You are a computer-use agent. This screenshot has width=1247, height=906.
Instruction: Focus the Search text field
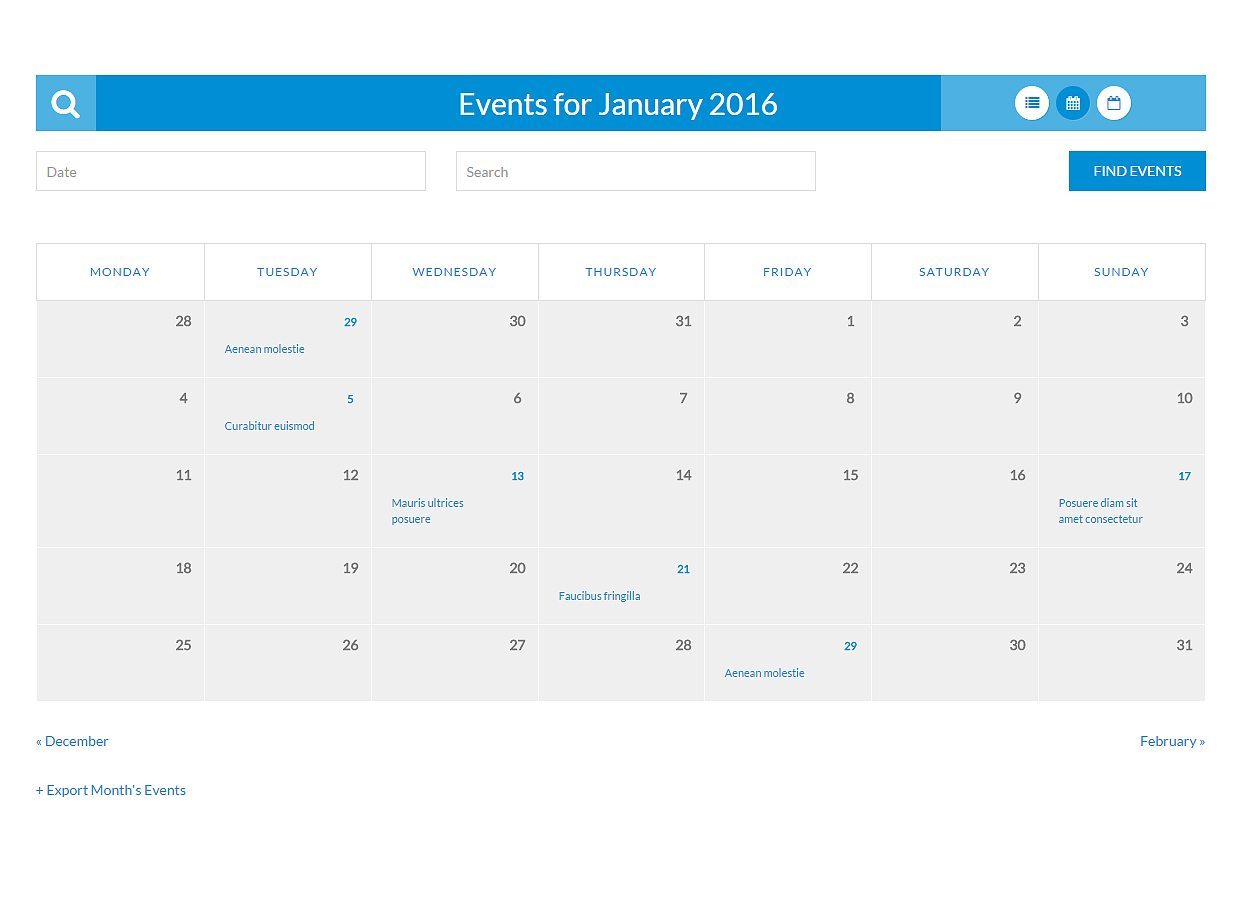click(636, 171)
